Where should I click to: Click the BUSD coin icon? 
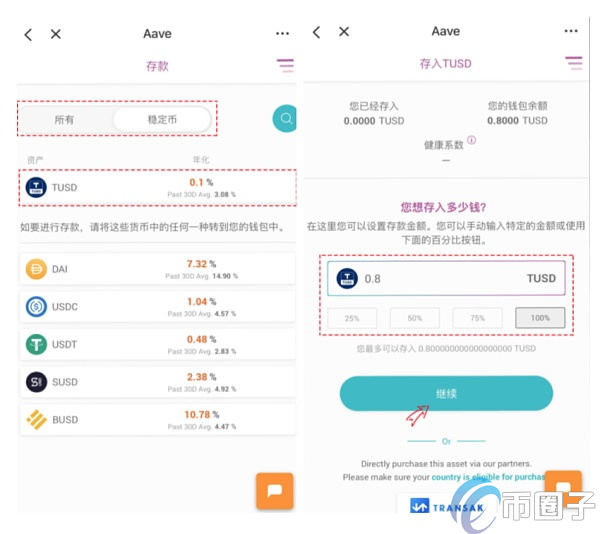tap(36, 420)
